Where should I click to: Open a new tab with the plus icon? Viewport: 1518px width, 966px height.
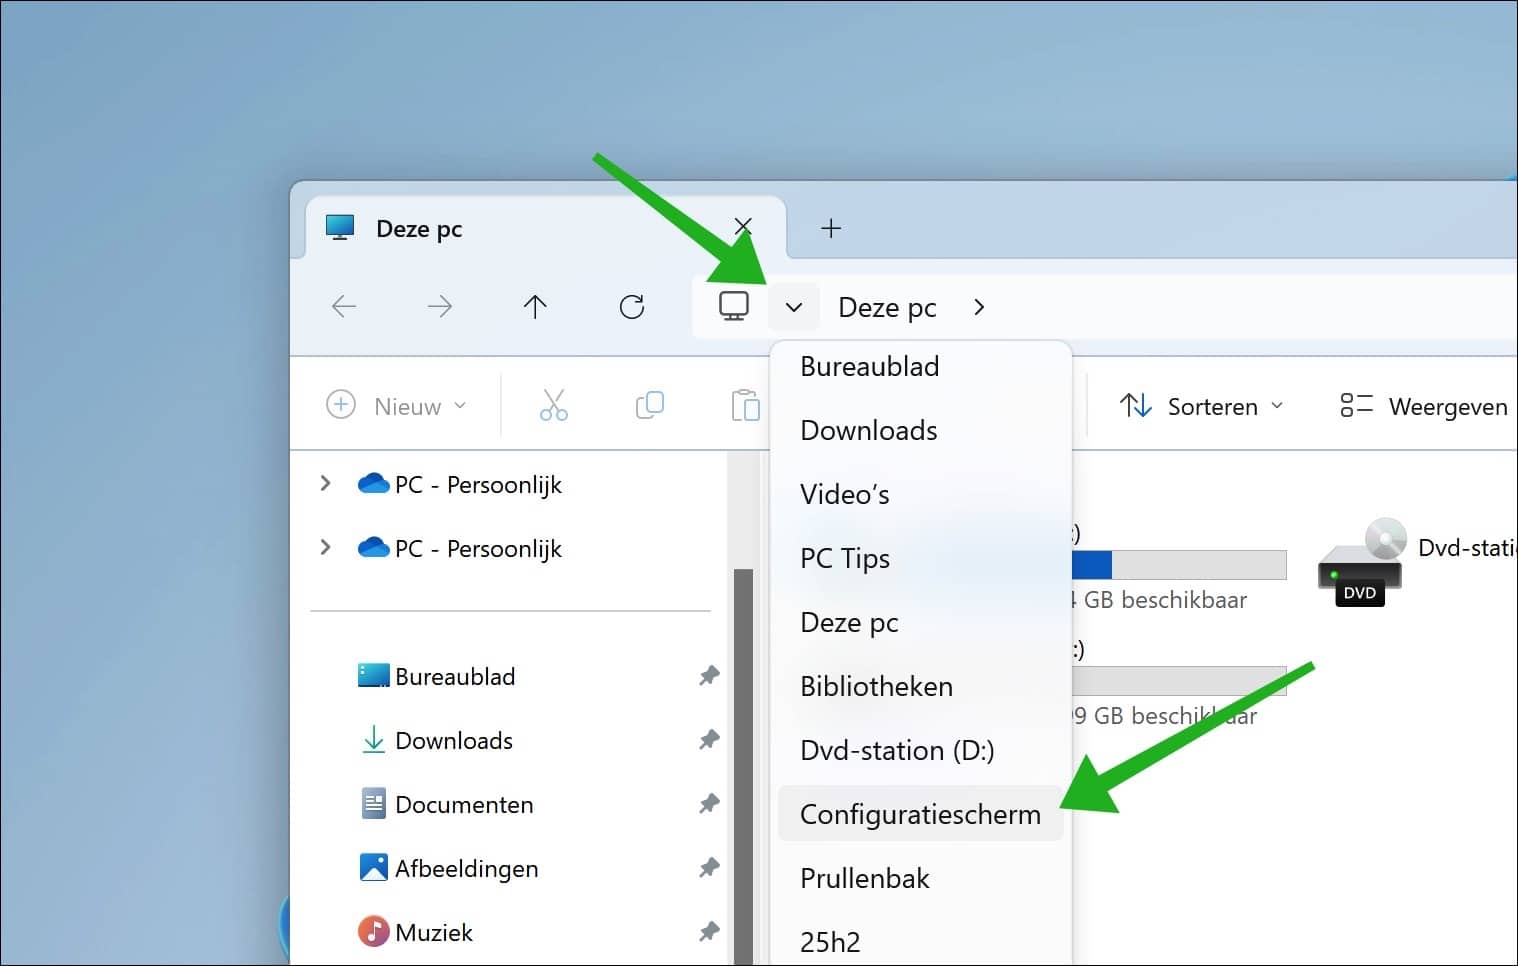[x=831, y=228]
